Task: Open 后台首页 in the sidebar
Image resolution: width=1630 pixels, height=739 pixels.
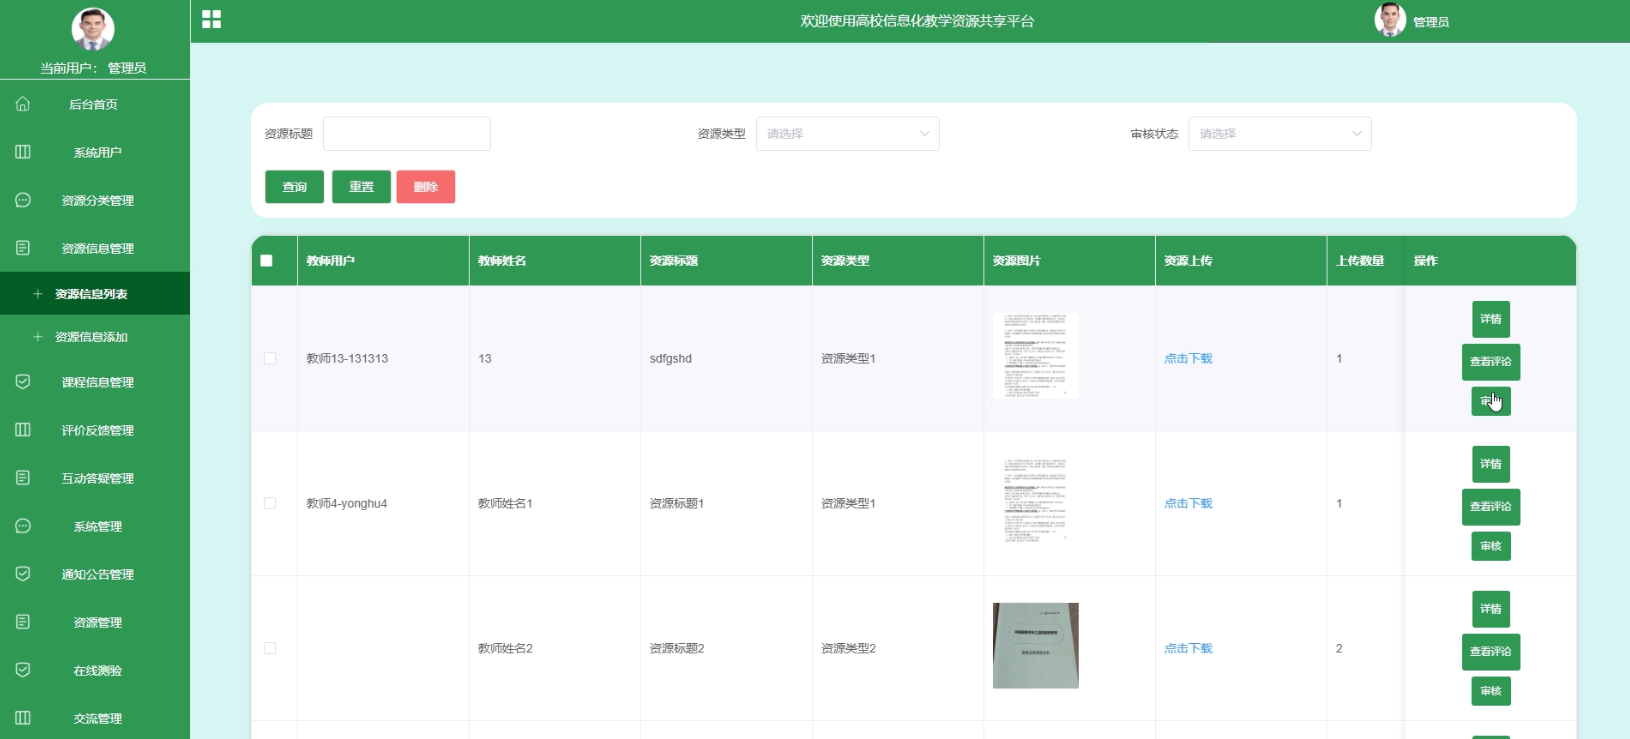Action: (95, 104)
